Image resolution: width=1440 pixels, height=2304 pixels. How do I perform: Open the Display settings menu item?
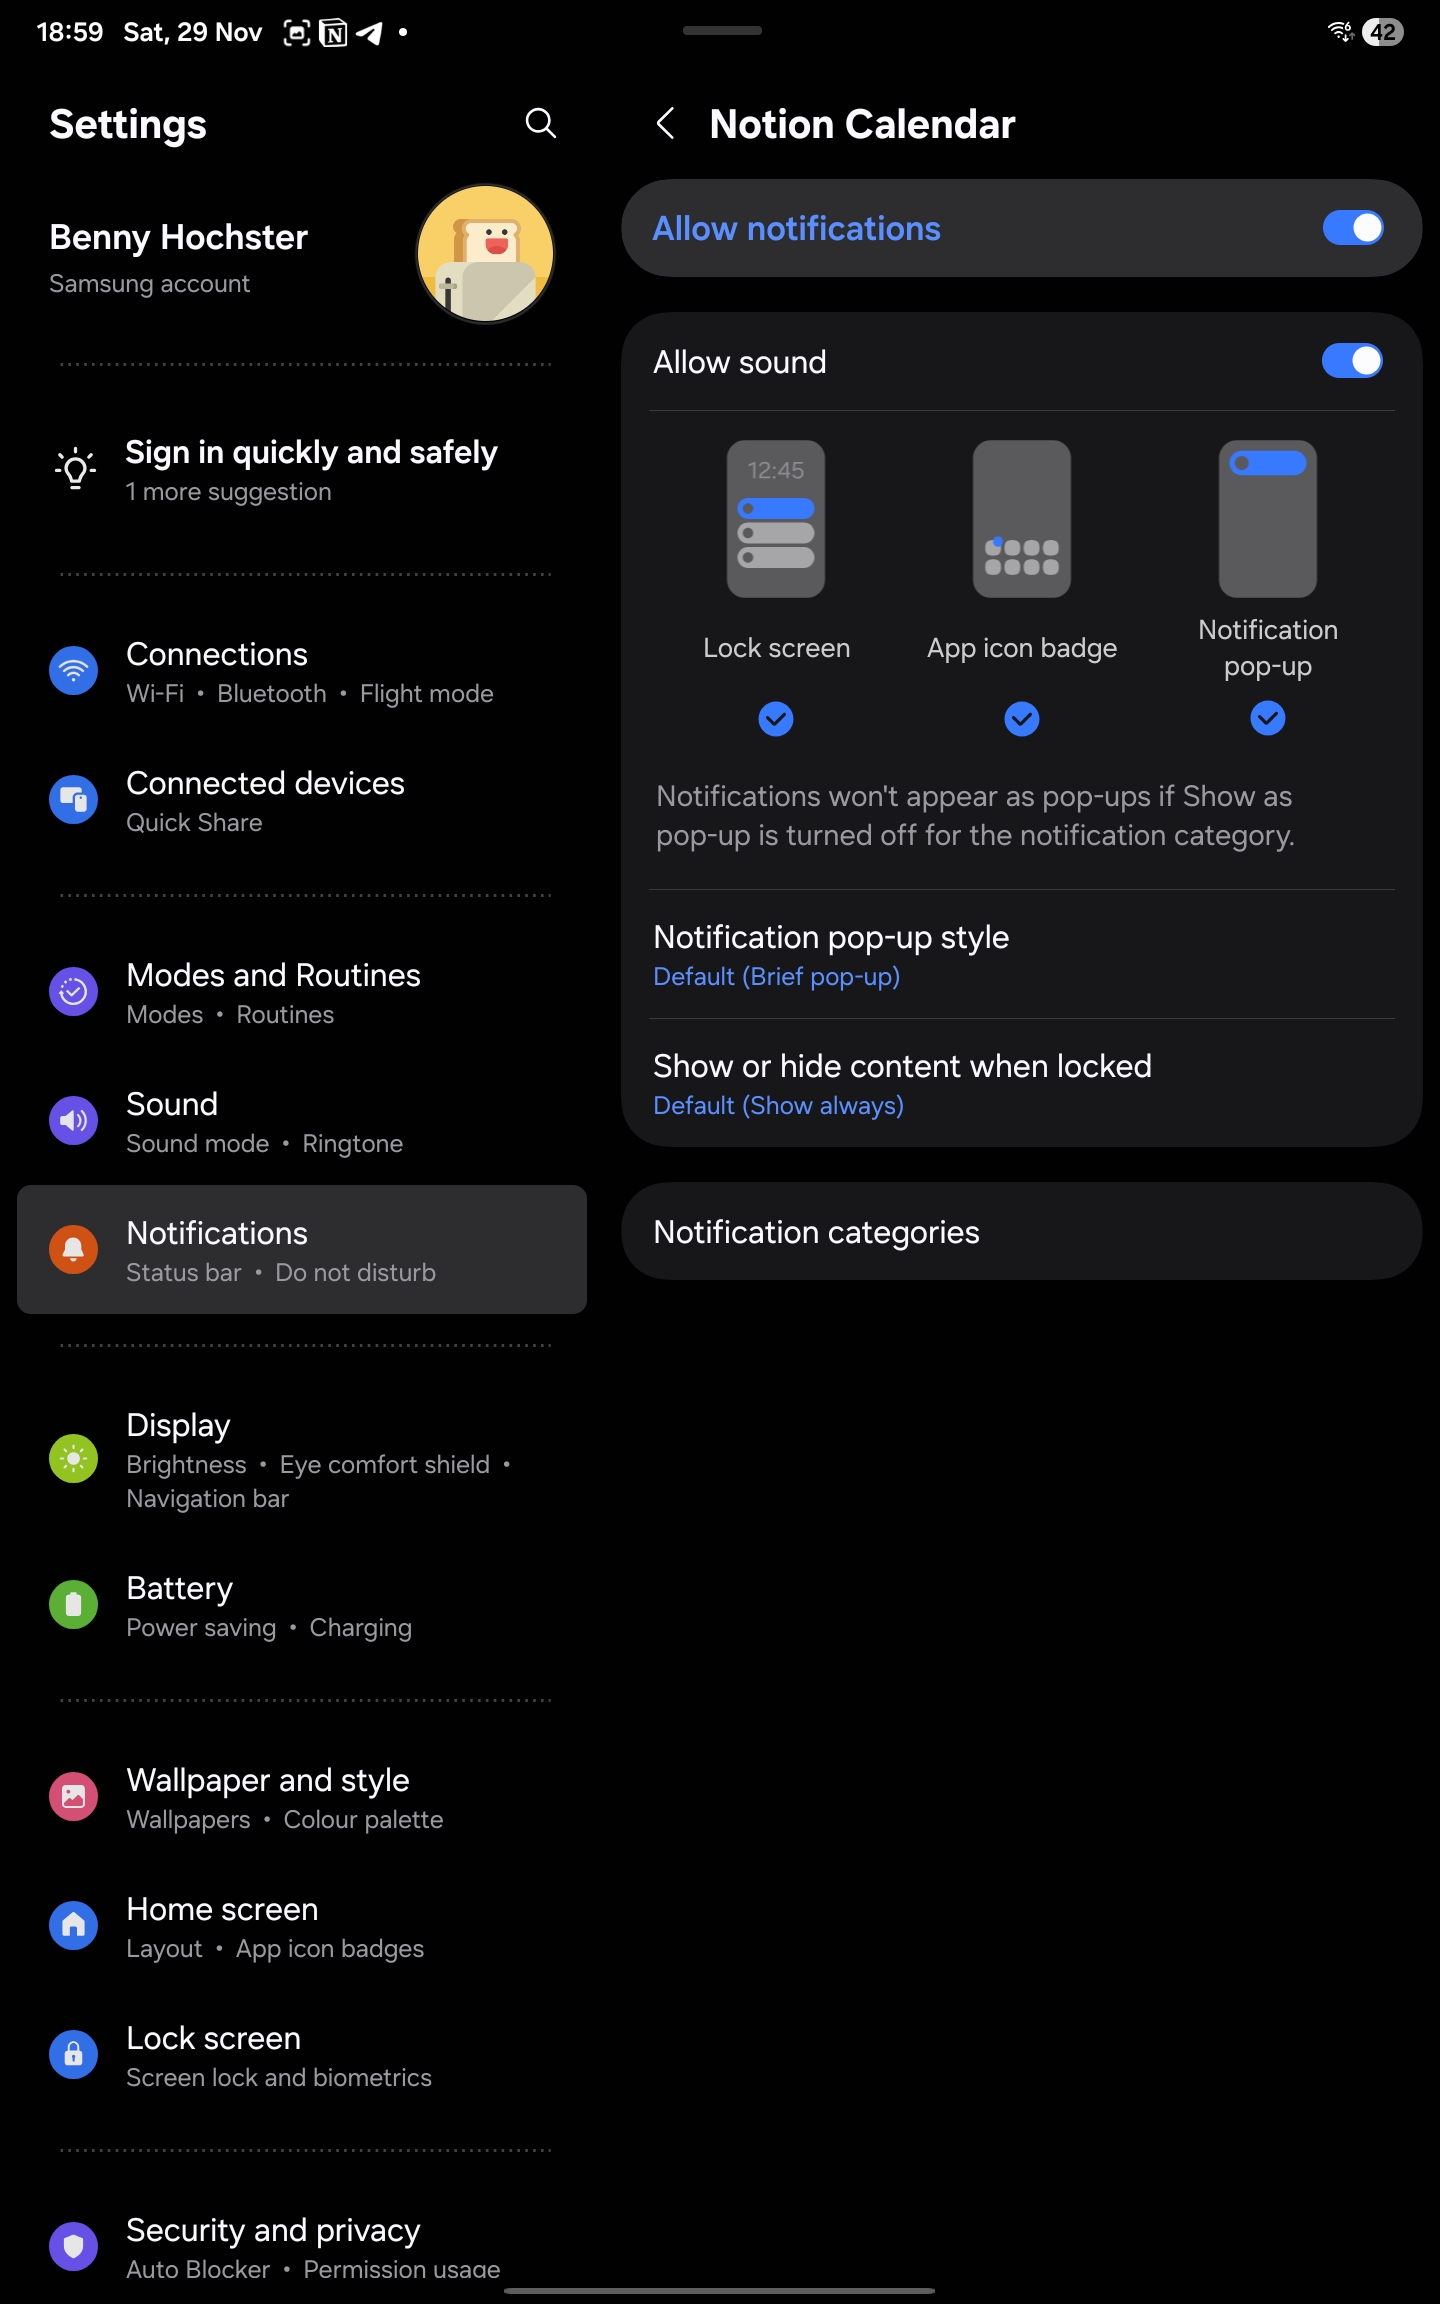(300, 1458)
